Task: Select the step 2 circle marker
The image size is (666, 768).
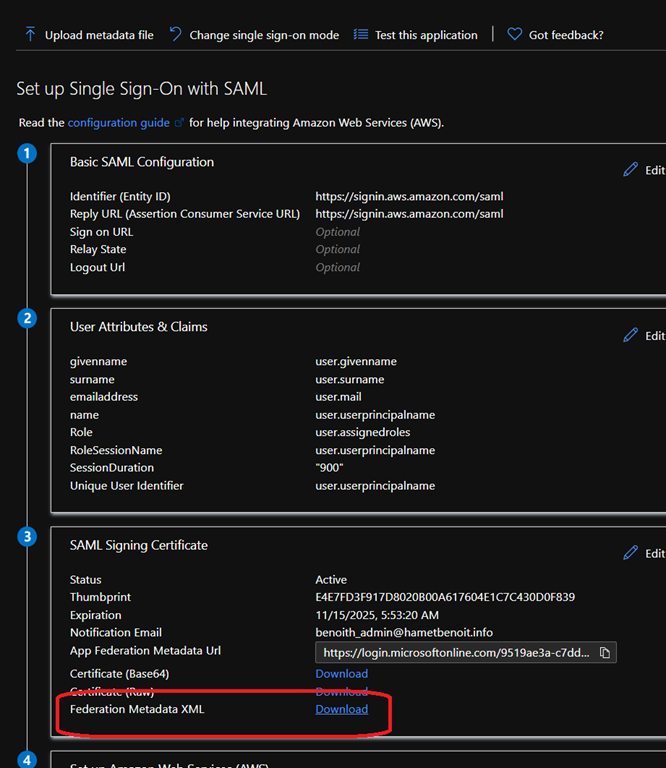Action: click(27, 319)
